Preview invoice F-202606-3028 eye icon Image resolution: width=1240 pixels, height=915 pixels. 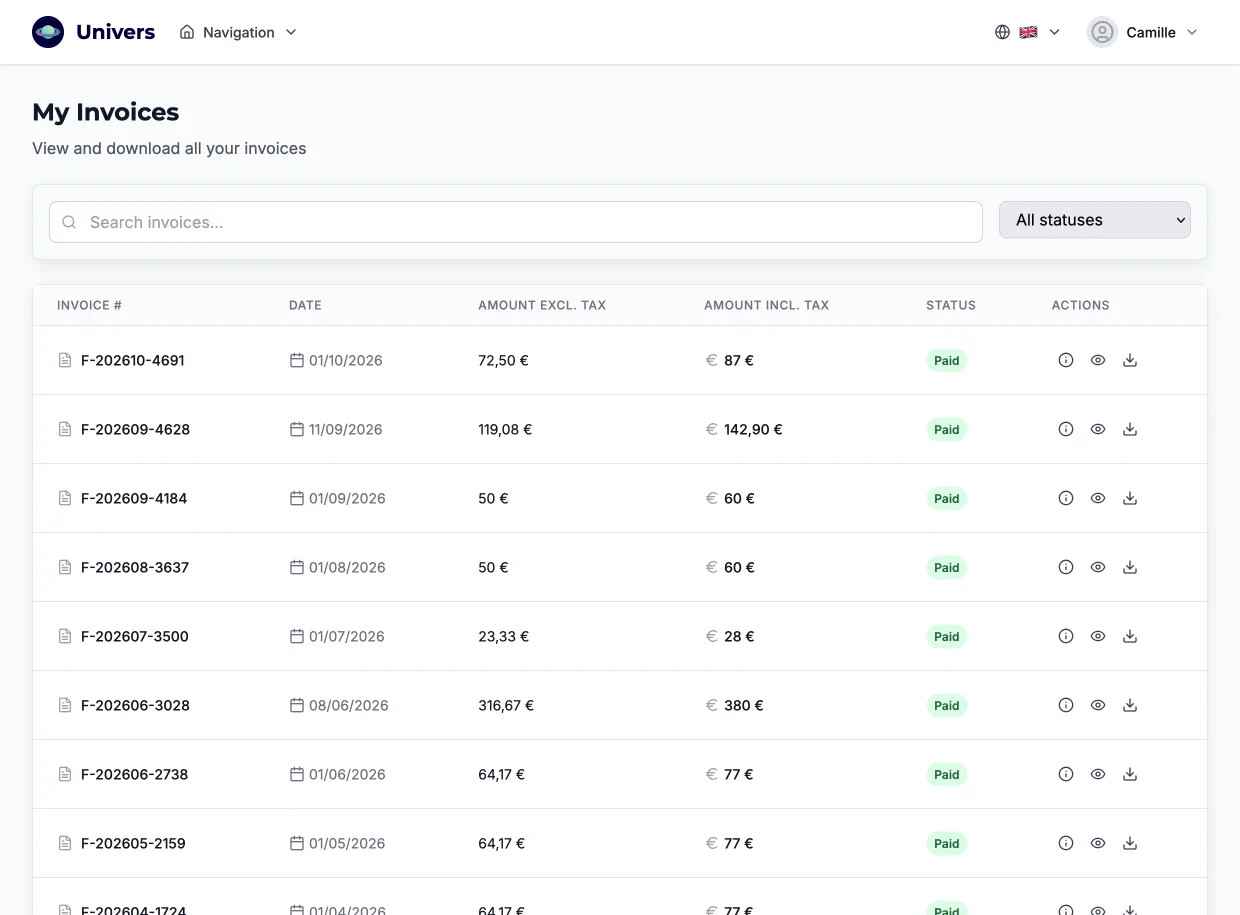(1098, 705)
